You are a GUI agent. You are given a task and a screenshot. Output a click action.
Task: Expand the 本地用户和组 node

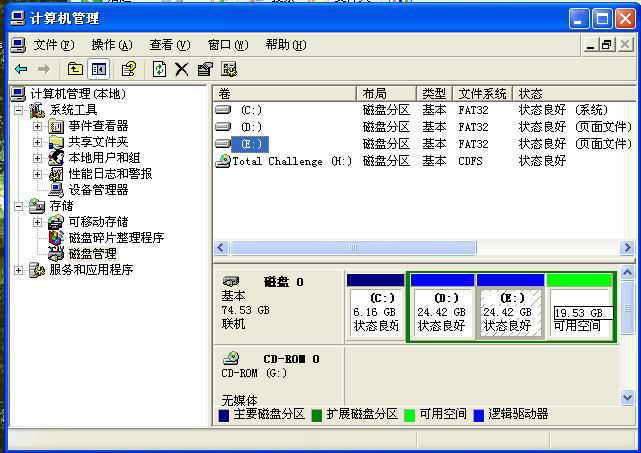click(x=37, y=158)
